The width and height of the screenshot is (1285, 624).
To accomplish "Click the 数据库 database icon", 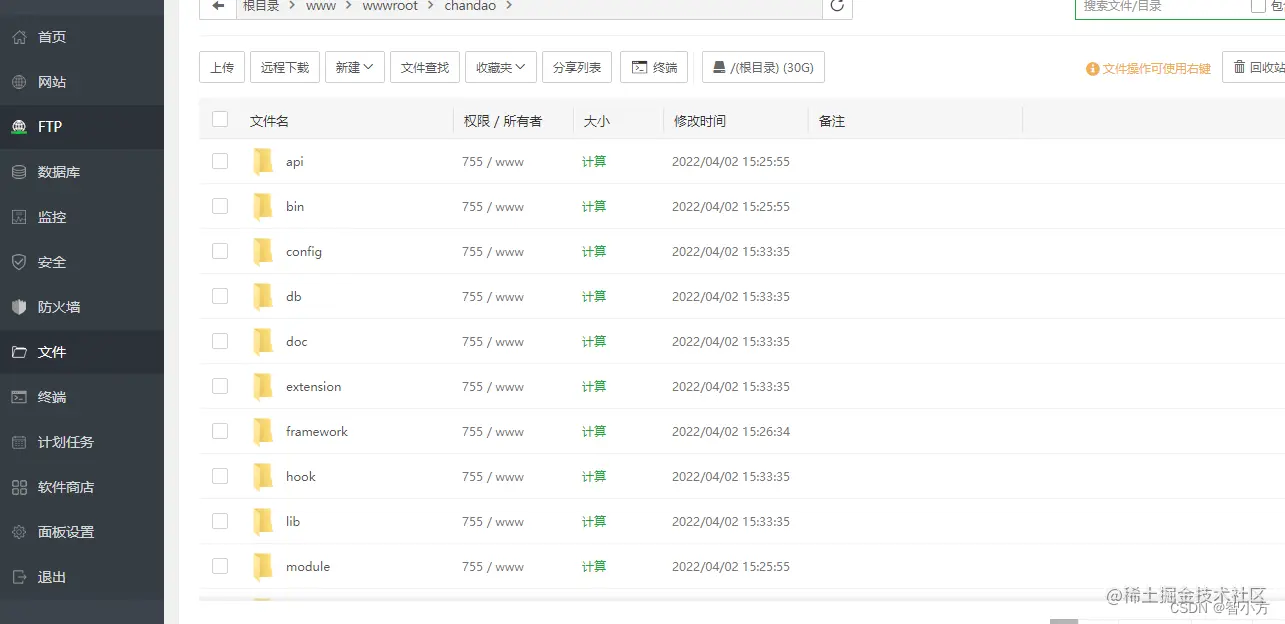I will (19, 172).
